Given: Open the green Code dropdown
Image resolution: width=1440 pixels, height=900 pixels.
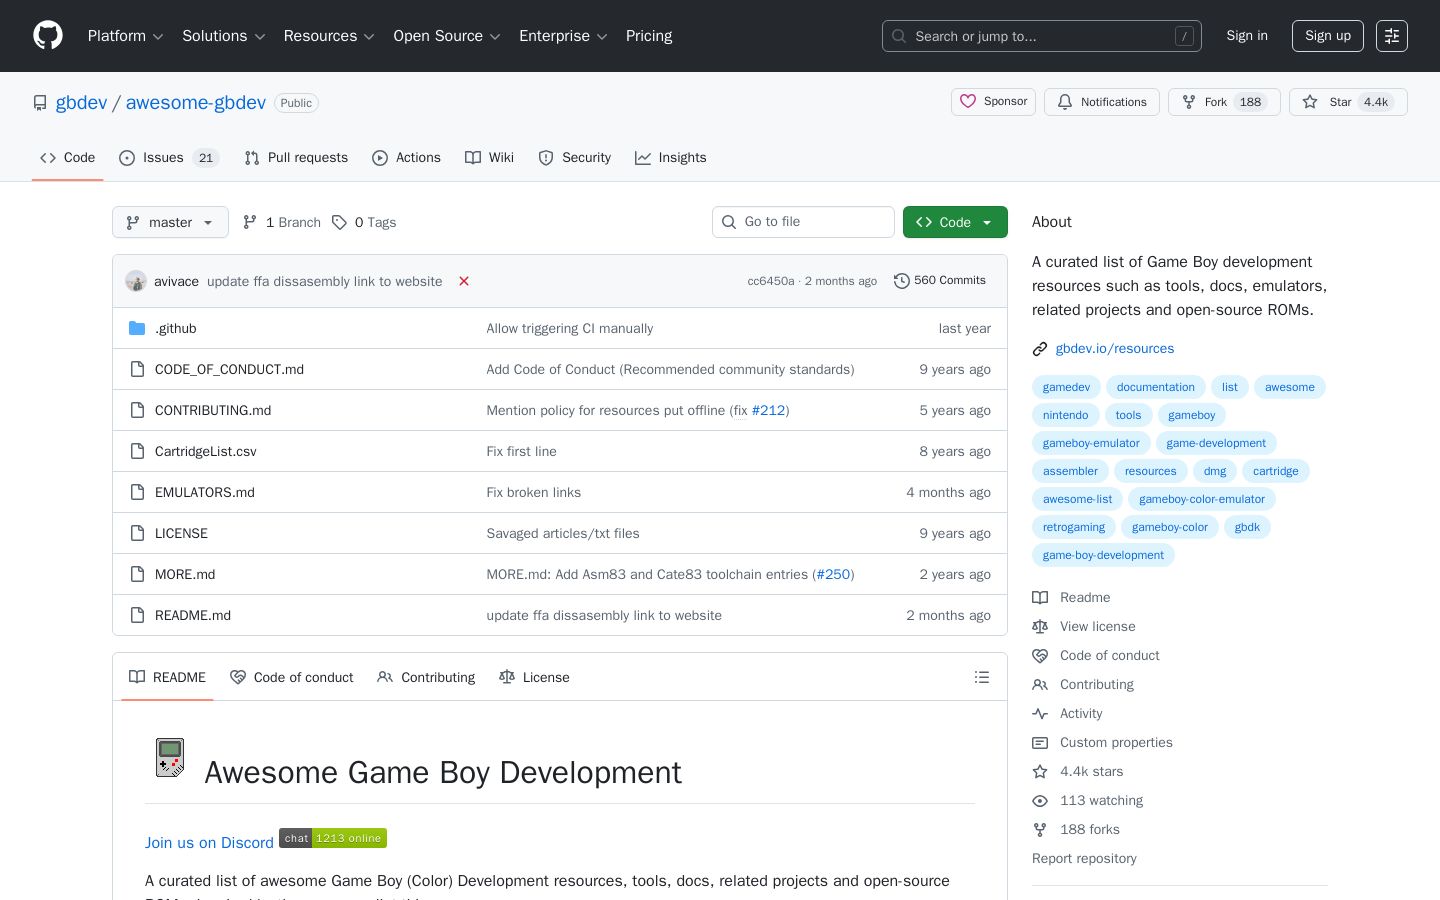Looking at the screenshot, I should point(955,222).
